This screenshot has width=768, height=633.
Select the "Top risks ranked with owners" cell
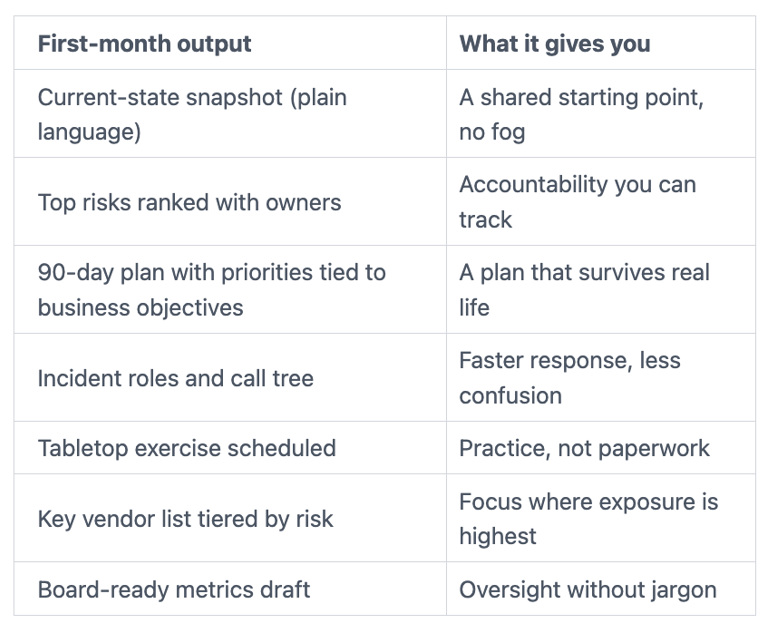point(189,202)
